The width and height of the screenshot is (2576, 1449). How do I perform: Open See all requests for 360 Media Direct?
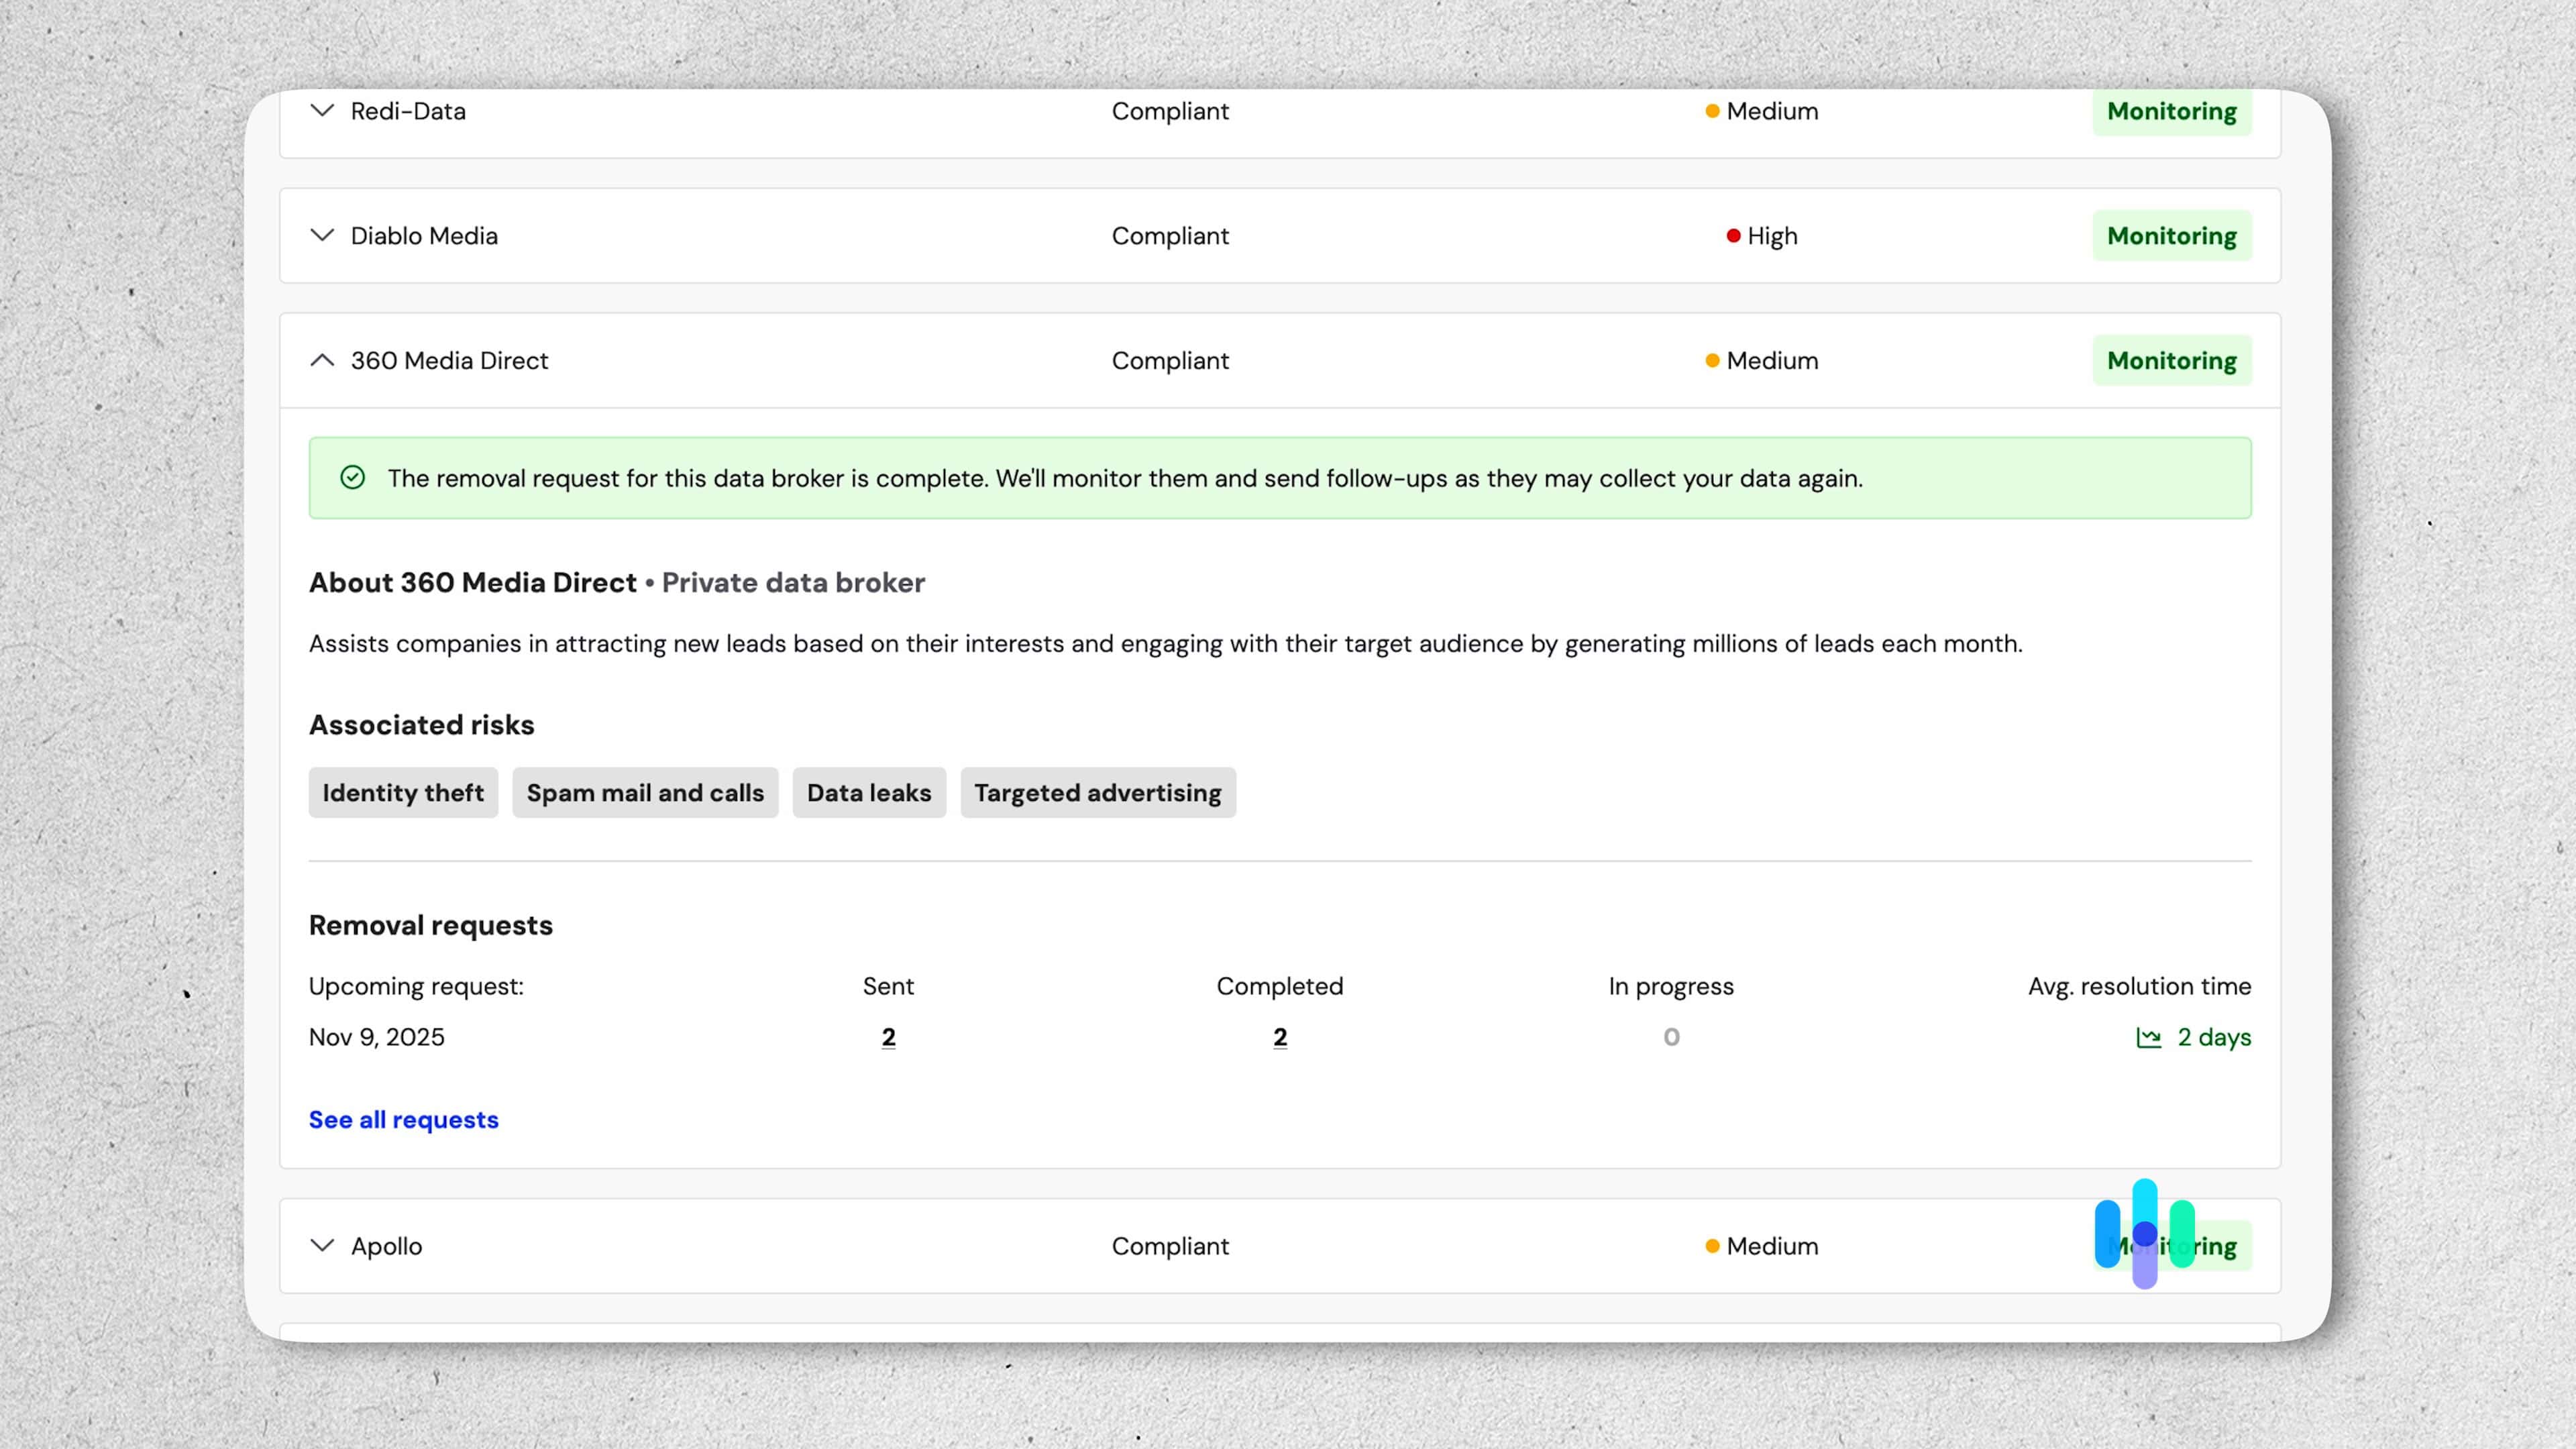(x=403, y=1119)
